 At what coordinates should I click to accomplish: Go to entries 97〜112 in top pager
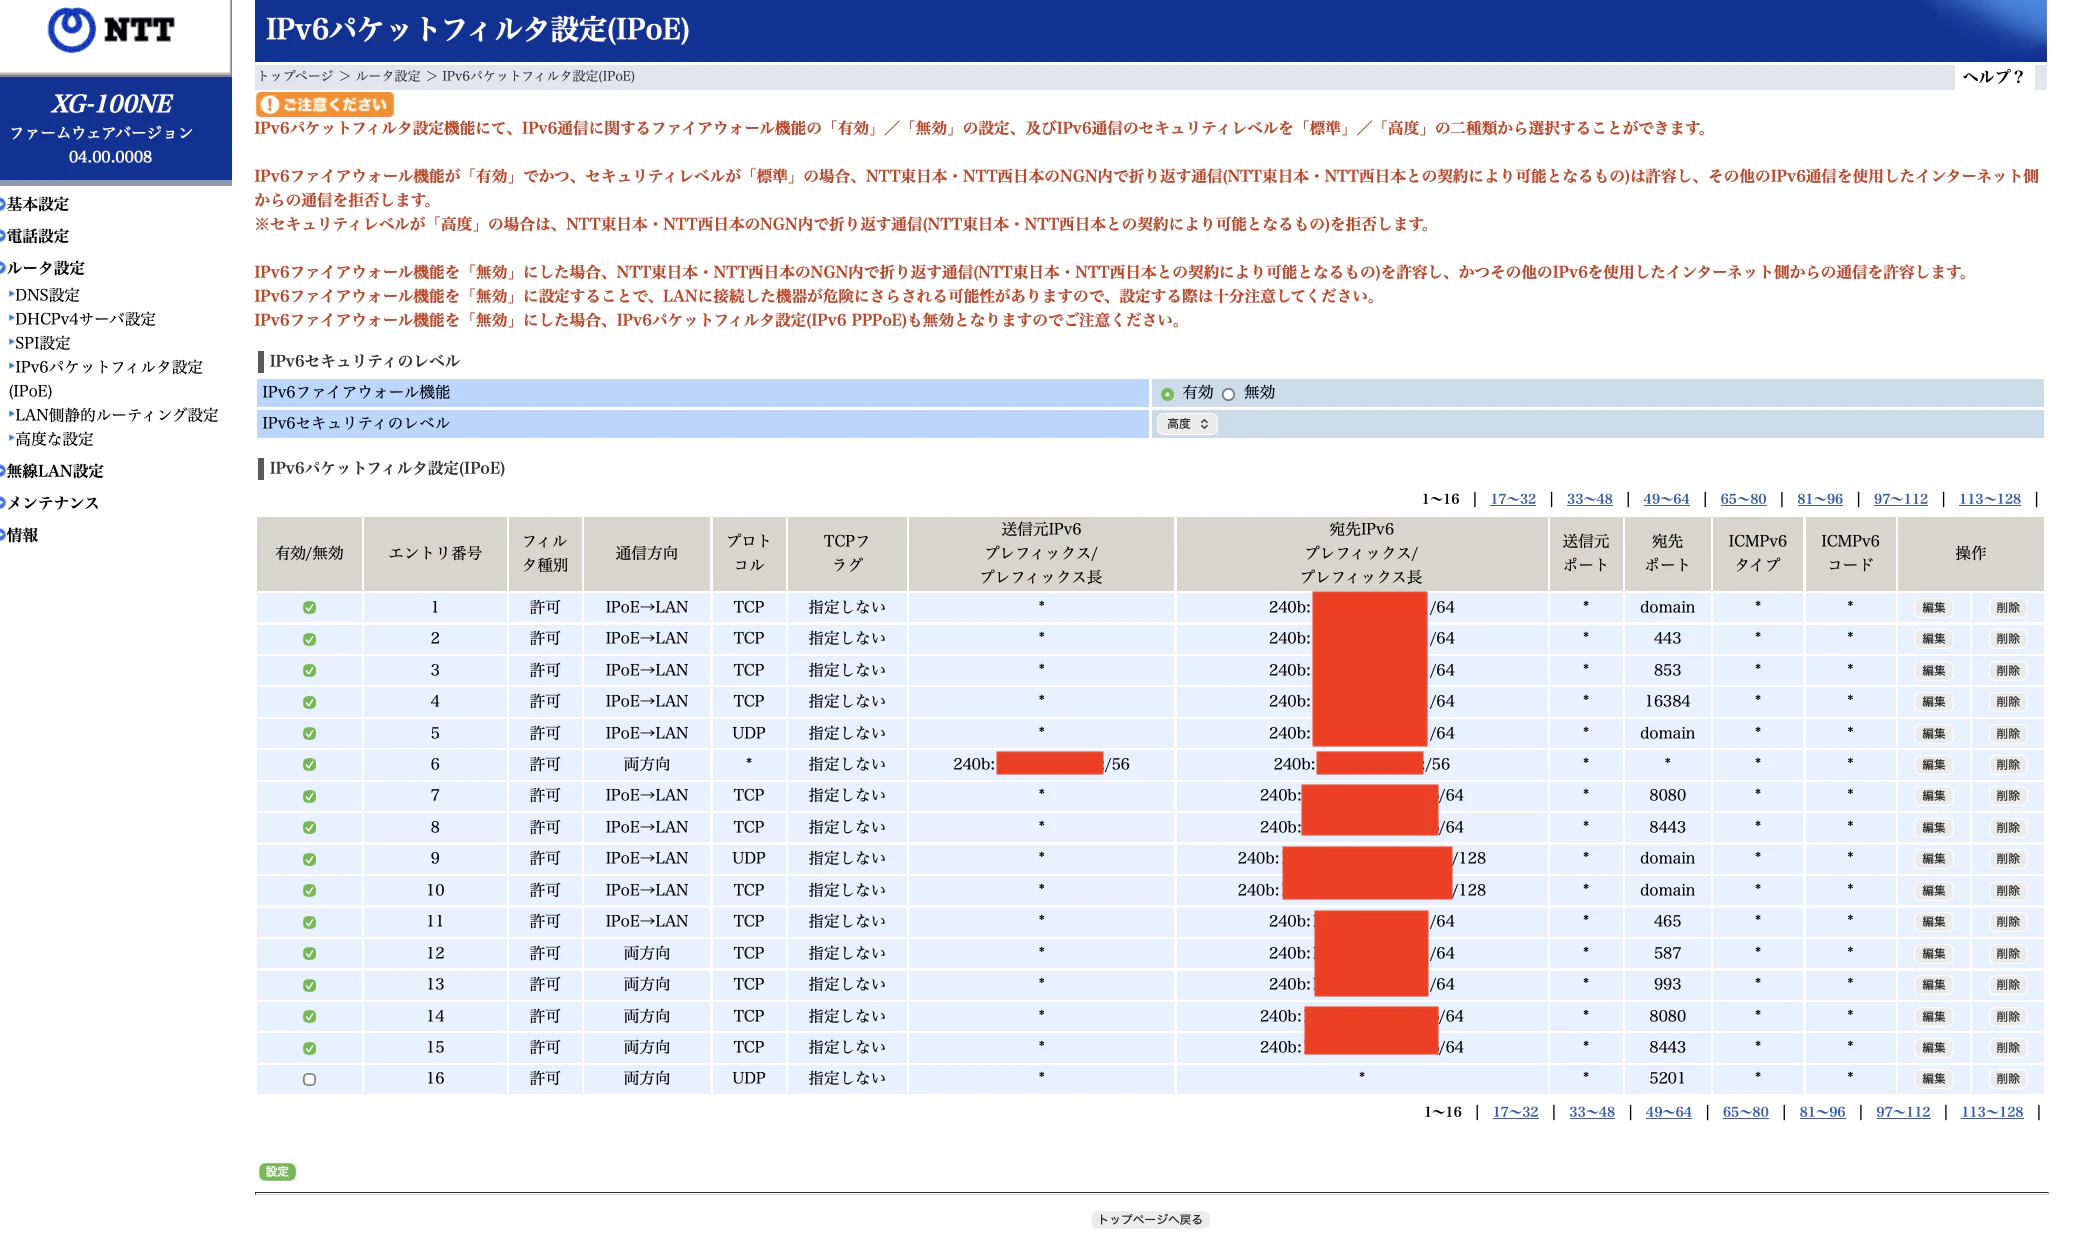tap(1901, 499)
